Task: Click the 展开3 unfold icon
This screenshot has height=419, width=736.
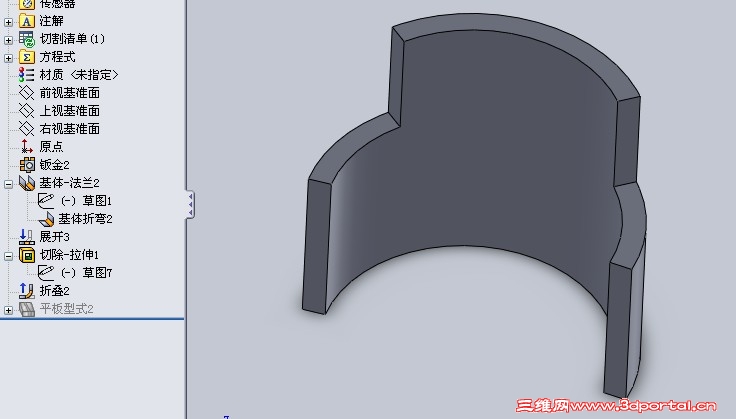Action: point(27,236)
